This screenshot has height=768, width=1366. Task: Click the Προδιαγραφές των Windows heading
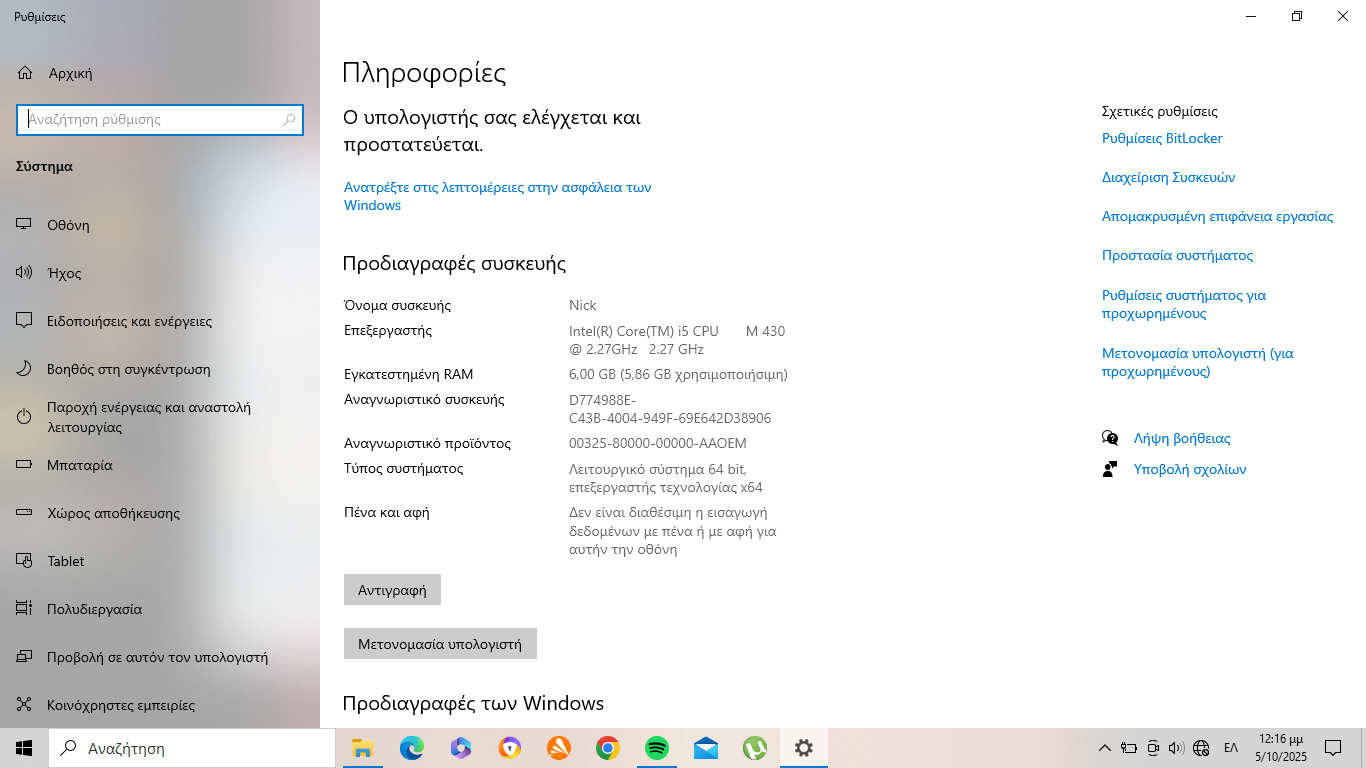click(x=473, y=703)
